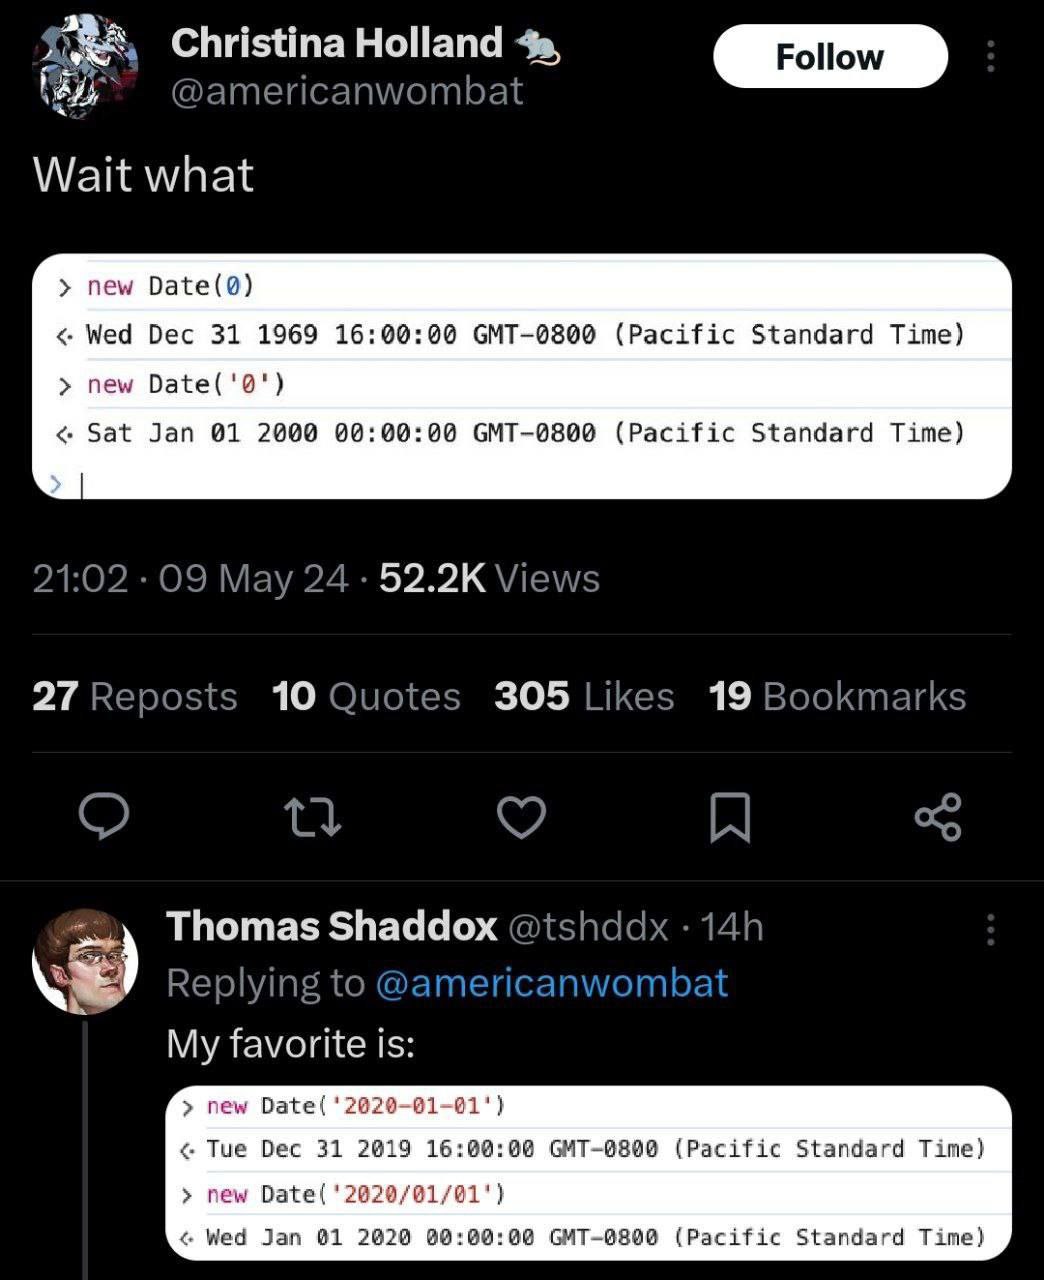
Task: Open the new Date(0) console screenshot
Action: (521, 376)
